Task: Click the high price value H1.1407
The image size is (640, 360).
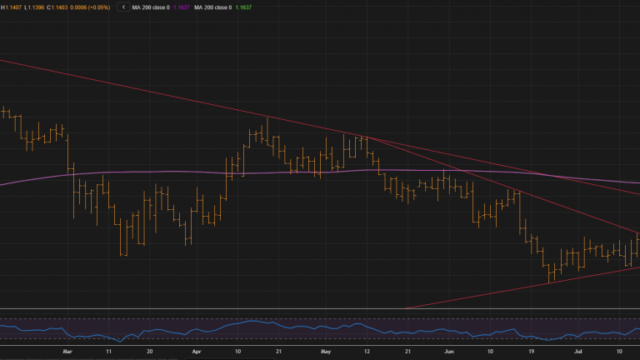Action: coord(11,7)
